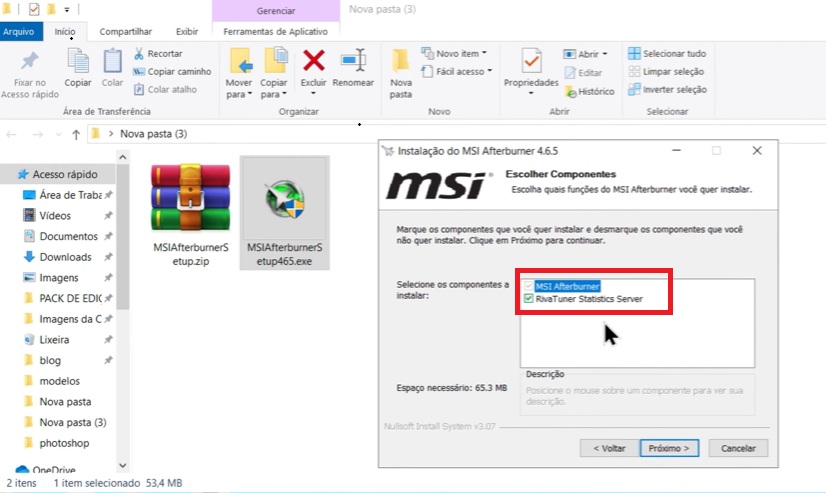Close the MSI Afterburner installer window
Image resolution: width=826 pixels, height=493 pixels.
click(757, 151)
